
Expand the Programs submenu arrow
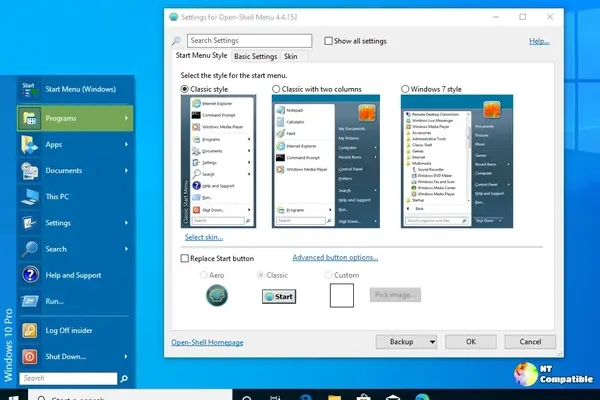[126, 118]
